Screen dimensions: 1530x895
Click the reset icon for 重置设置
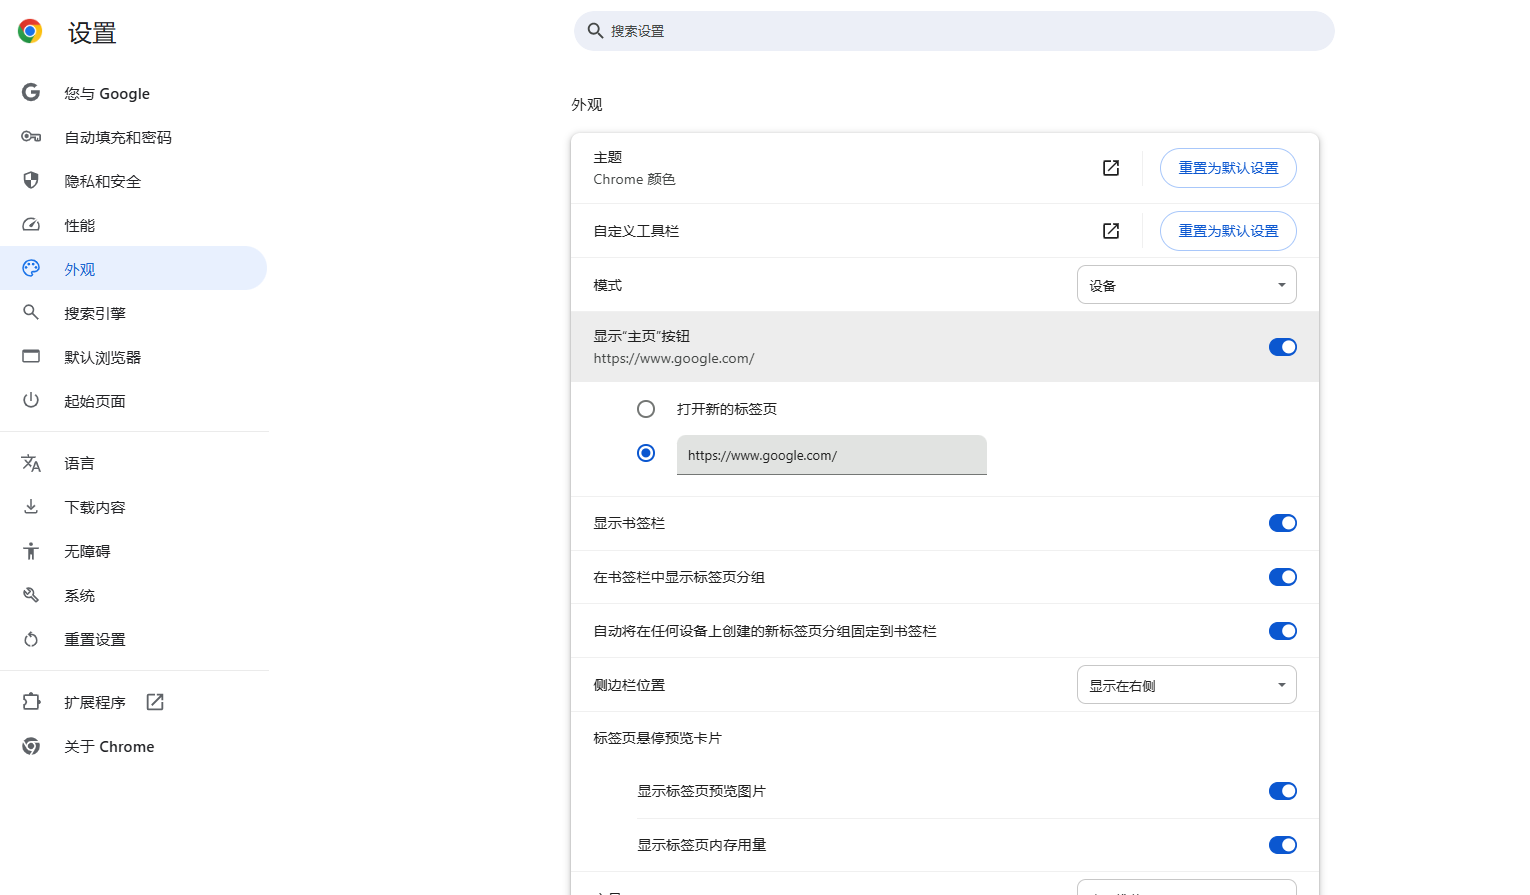31,639
